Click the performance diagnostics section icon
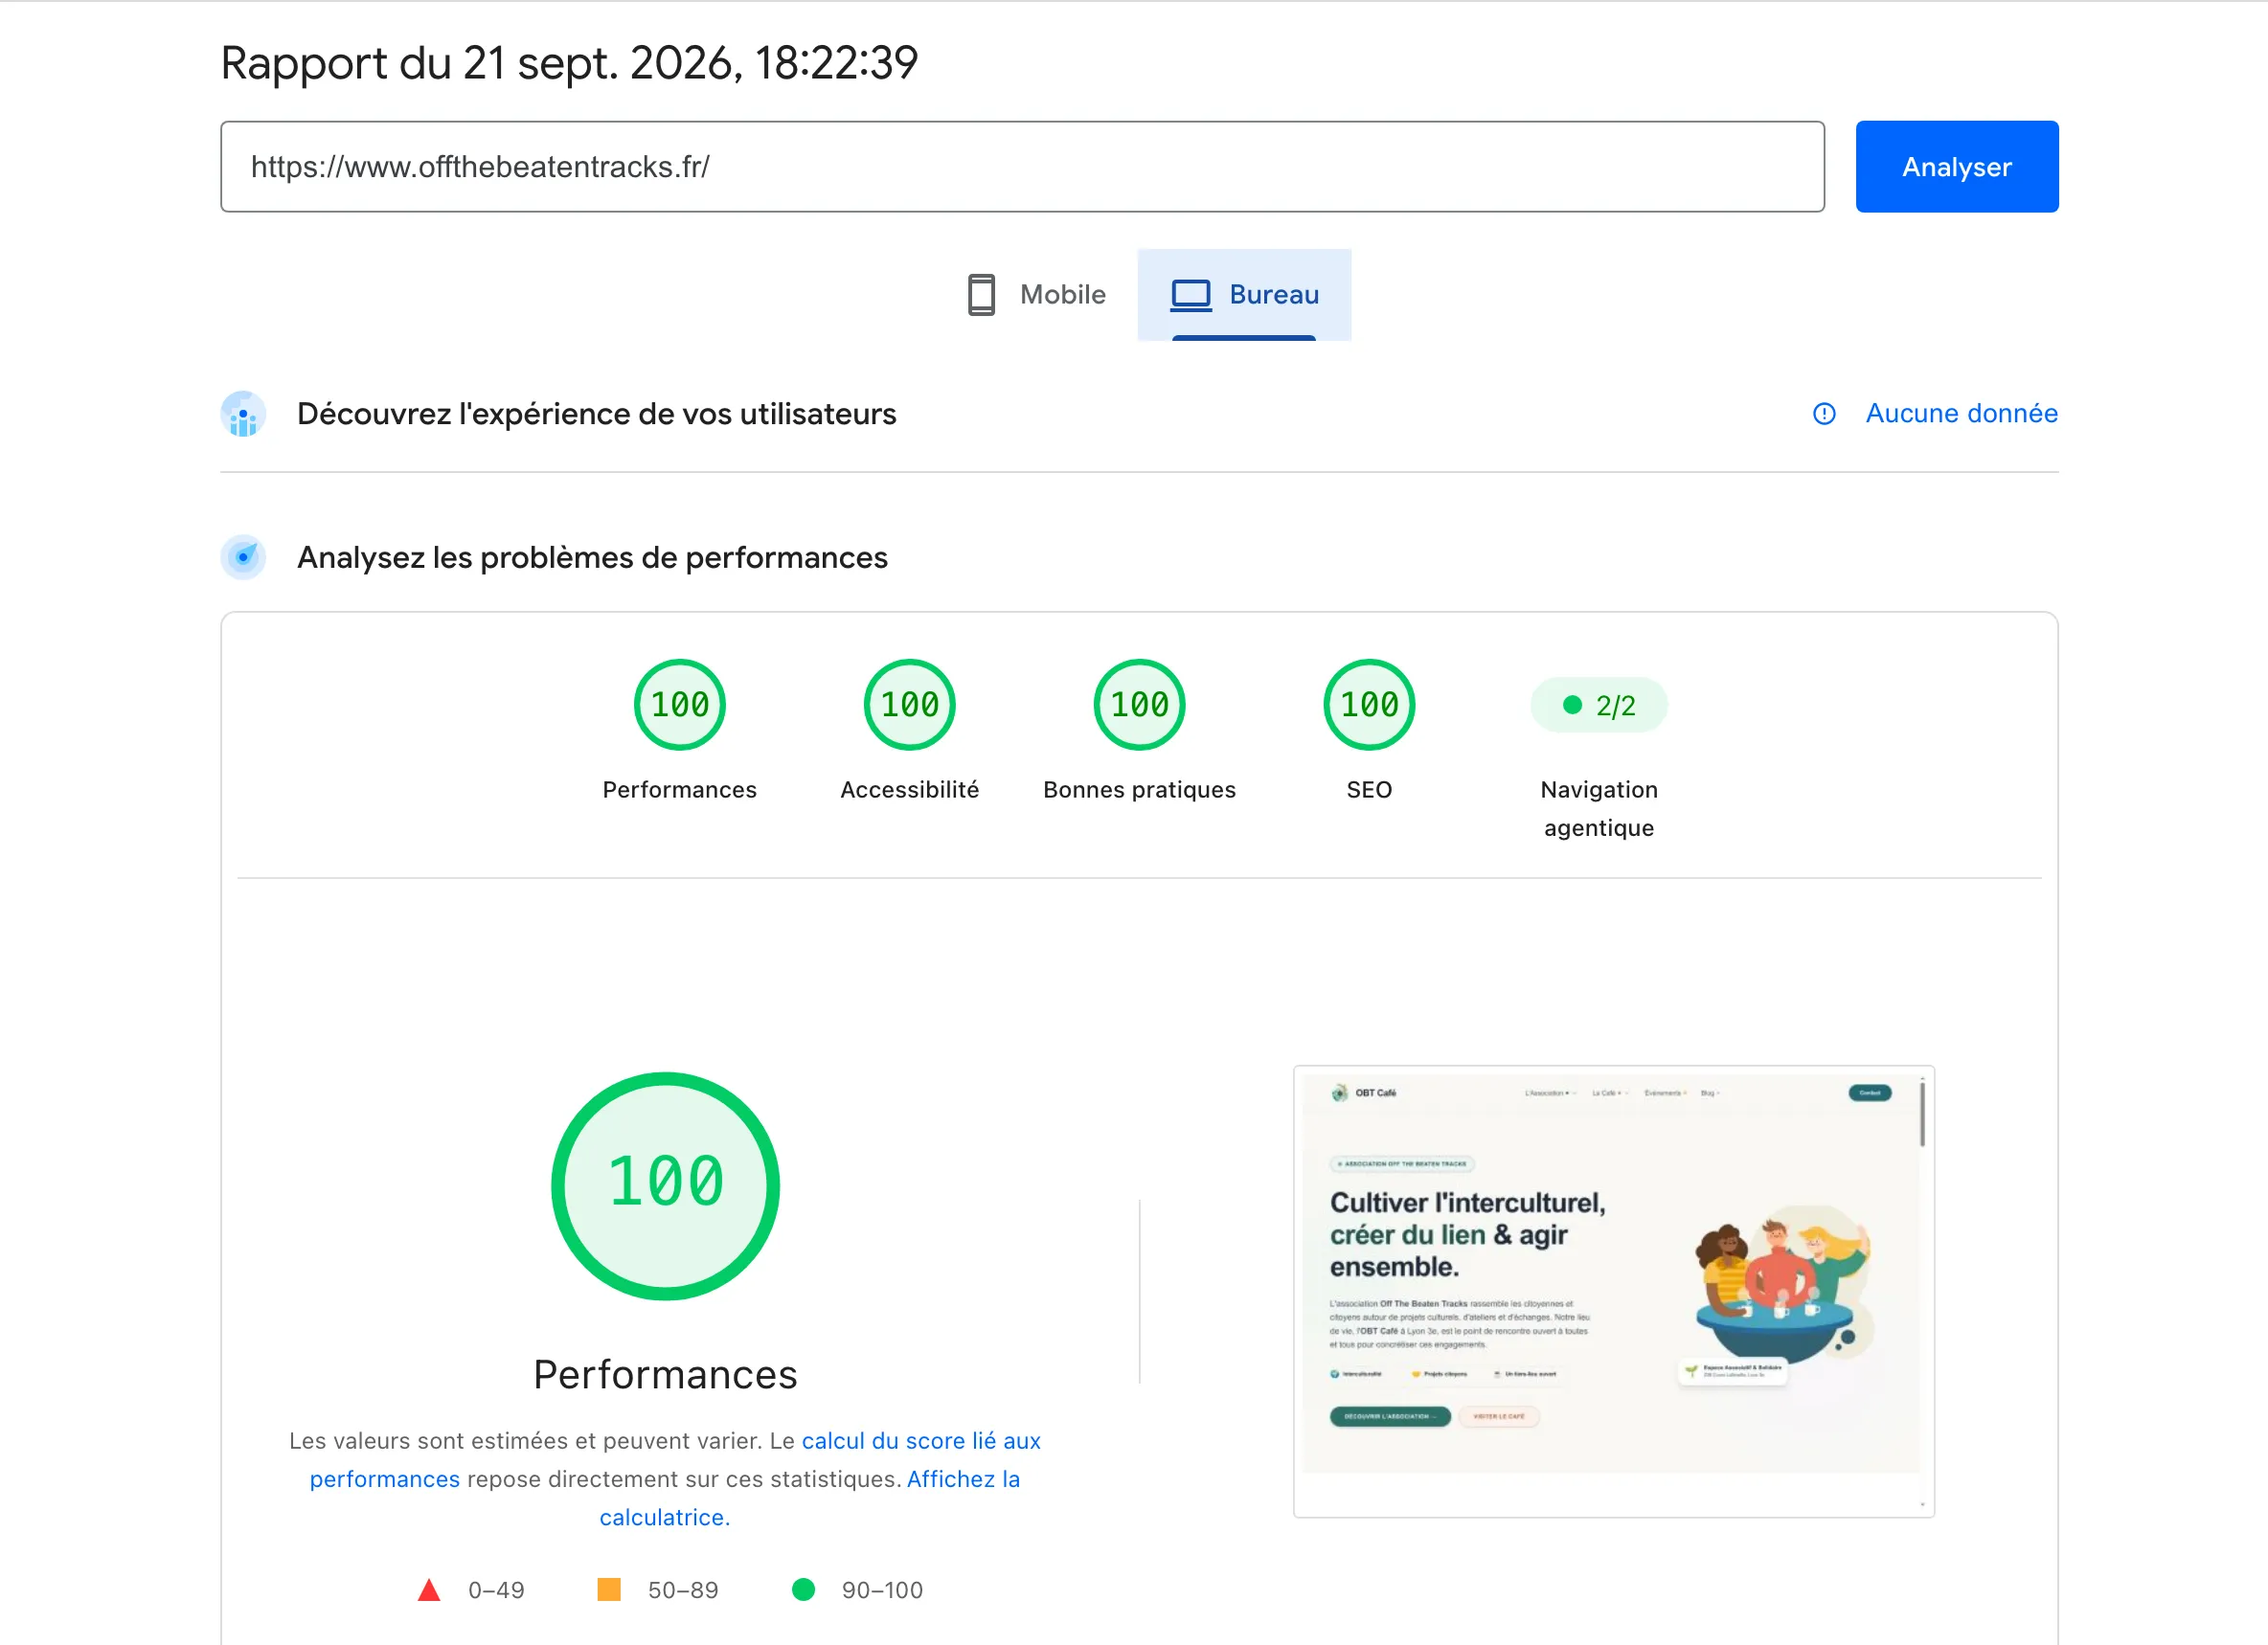The image size is (2268, 1645). click(x=243, y=557)
